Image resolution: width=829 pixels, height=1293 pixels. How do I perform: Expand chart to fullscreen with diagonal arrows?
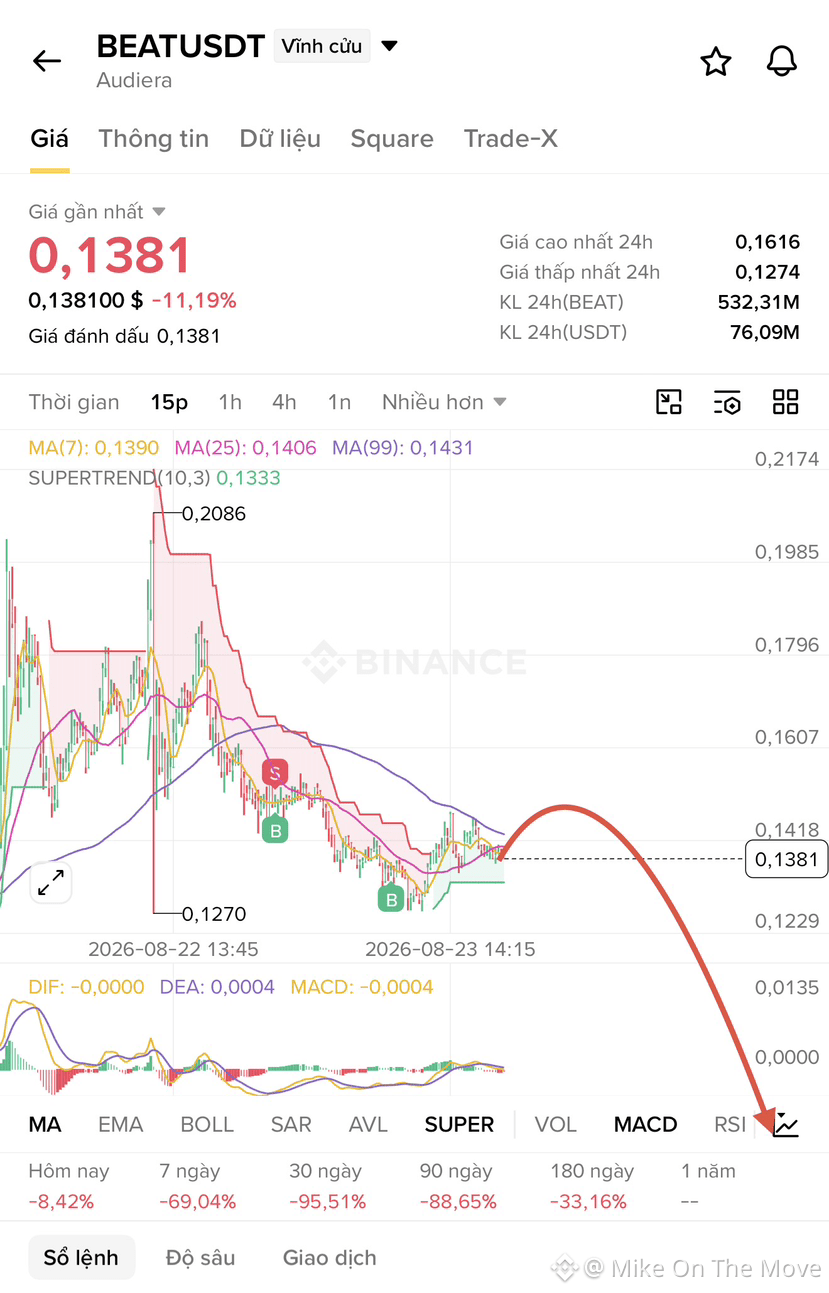(x=51, y=882)
